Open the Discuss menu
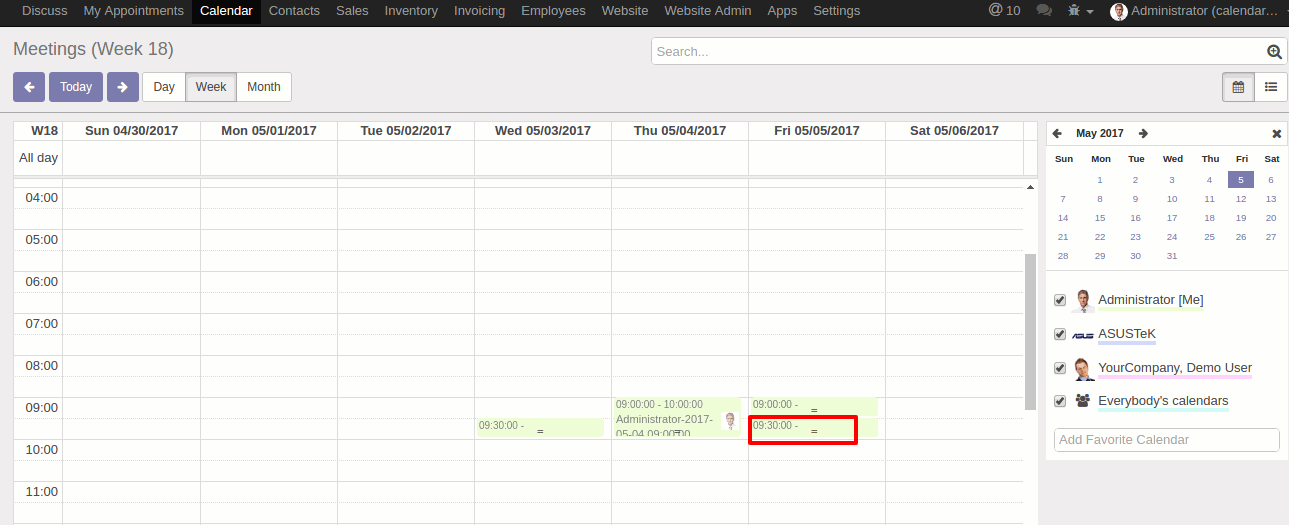 click(x=45, y=11)
